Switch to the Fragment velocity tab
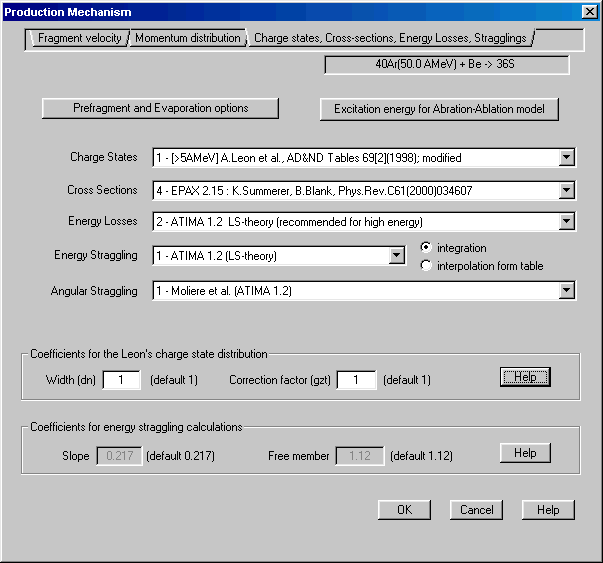This screenshot has width=603, height=563. [x=79, y=38]
